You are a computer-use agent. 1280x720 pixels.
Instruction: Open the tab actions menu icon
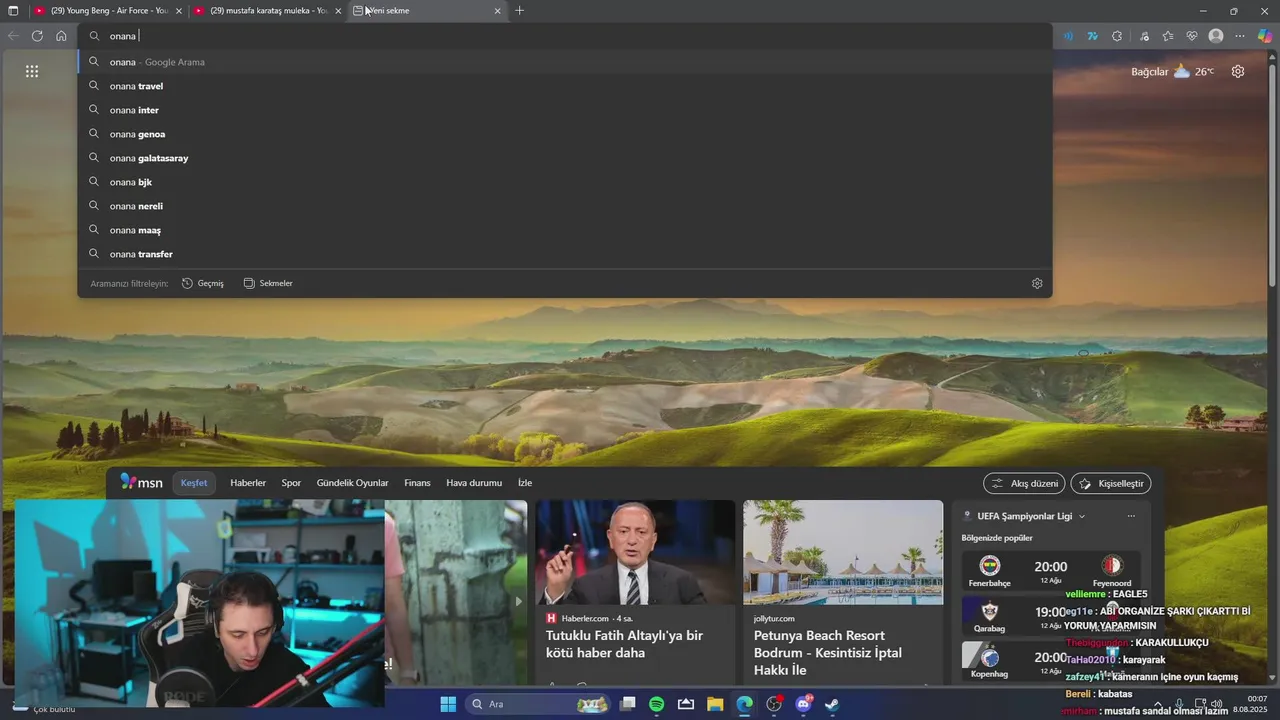pyautogui.click(x=13, y=11)
